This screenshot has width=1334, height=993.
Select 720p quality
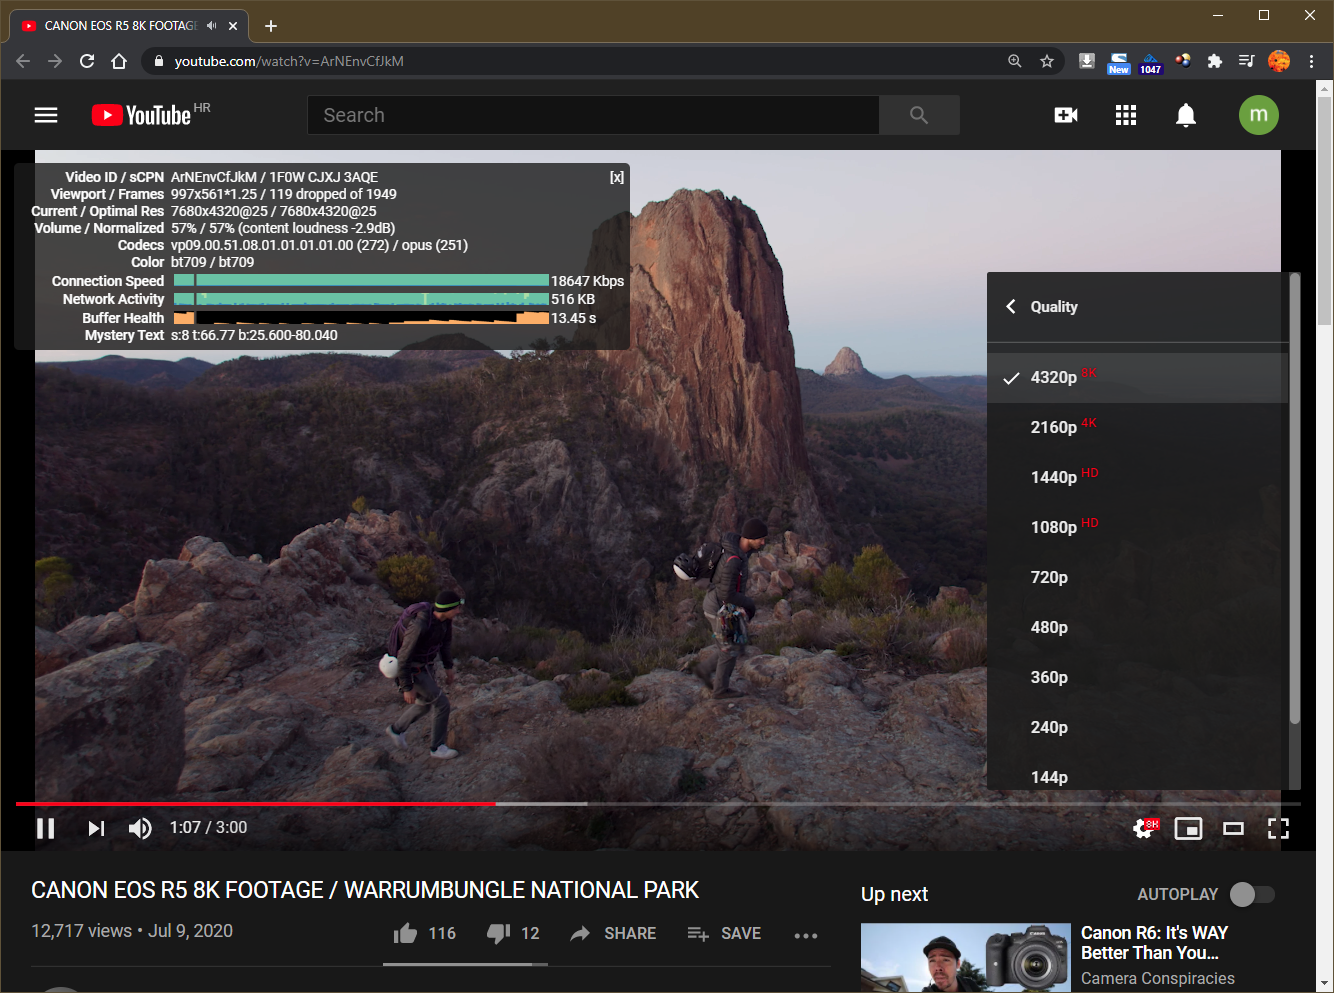tap(1137, 577)
